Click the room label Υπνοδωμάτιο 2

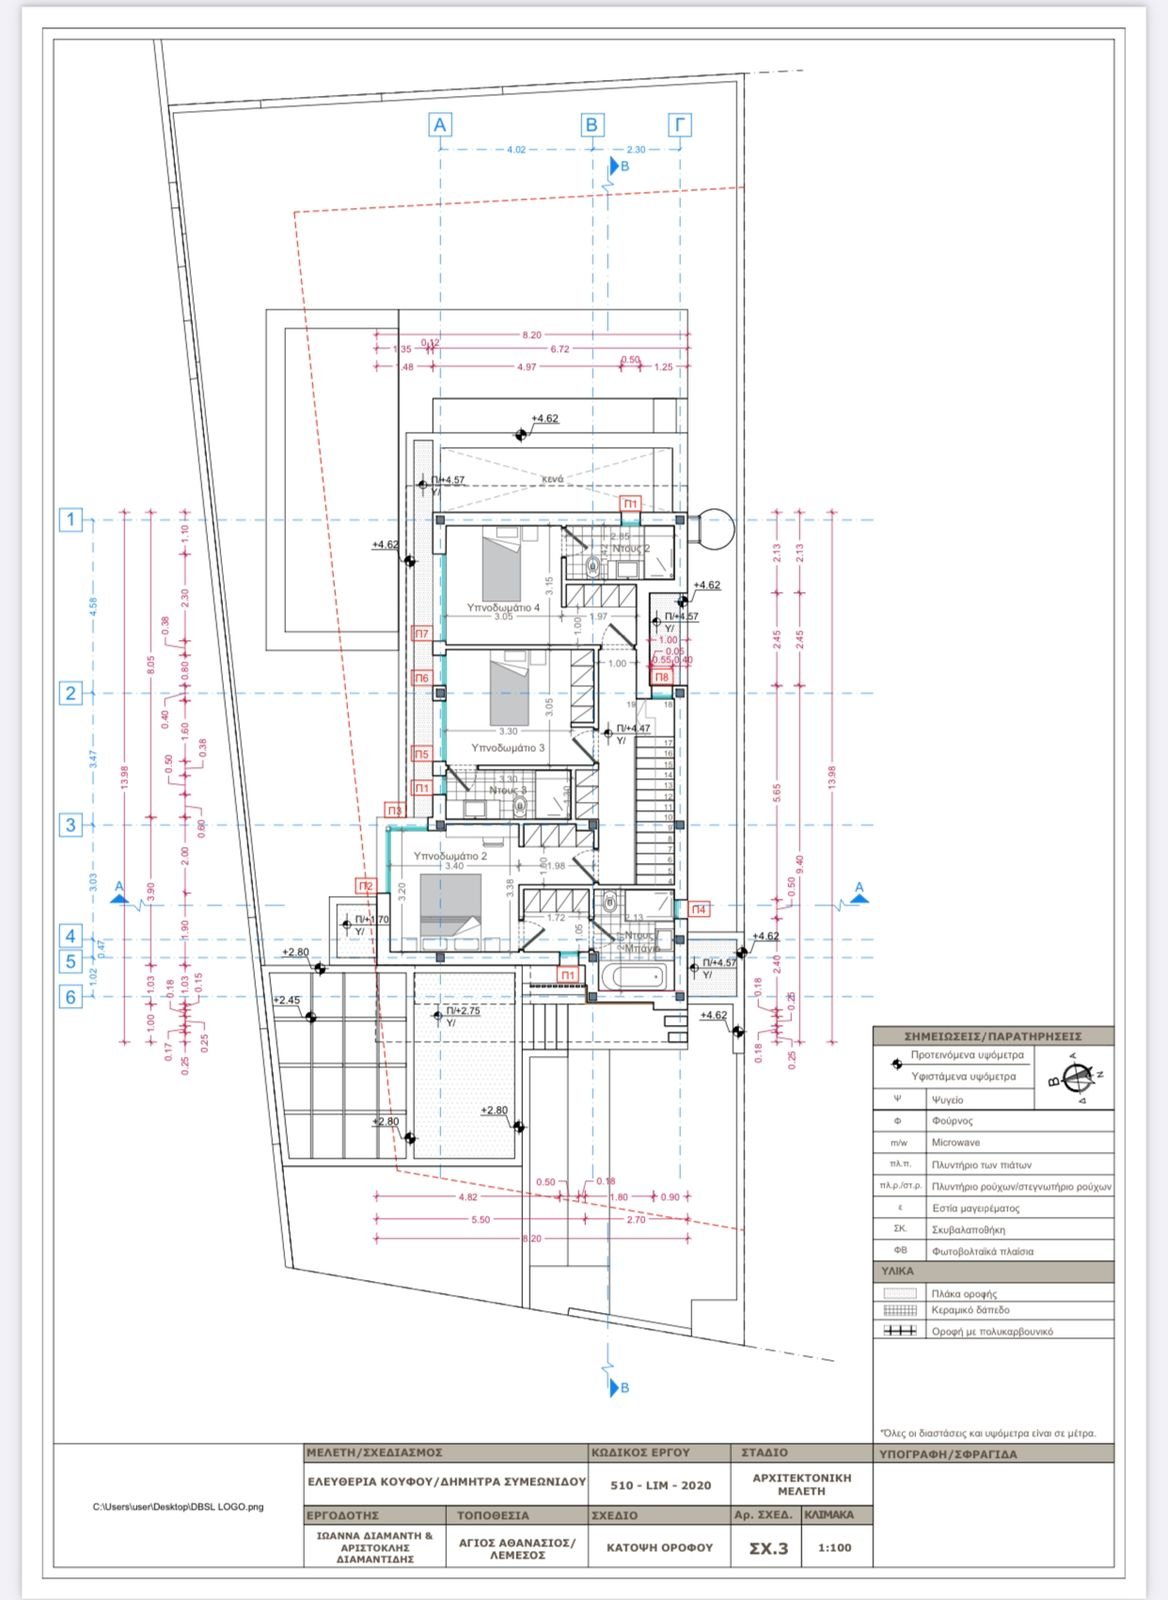tap(450, 856)
